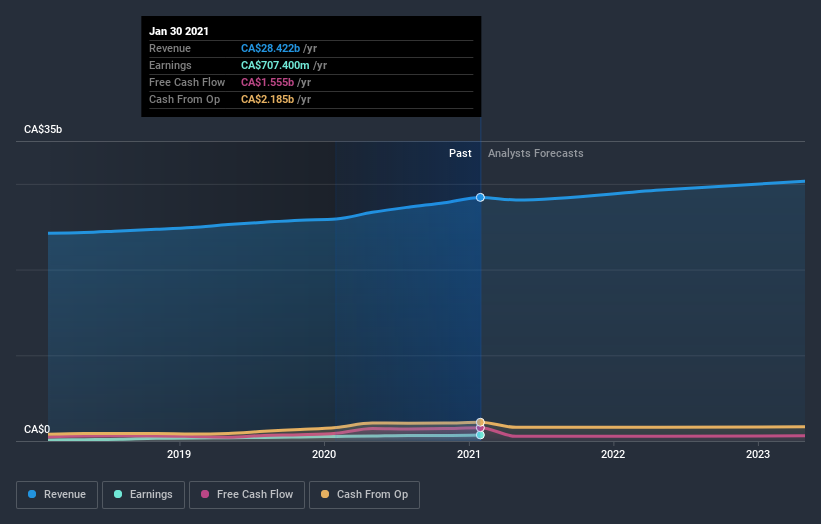Click the Cash From Op label in tooltip

(184, 99)
